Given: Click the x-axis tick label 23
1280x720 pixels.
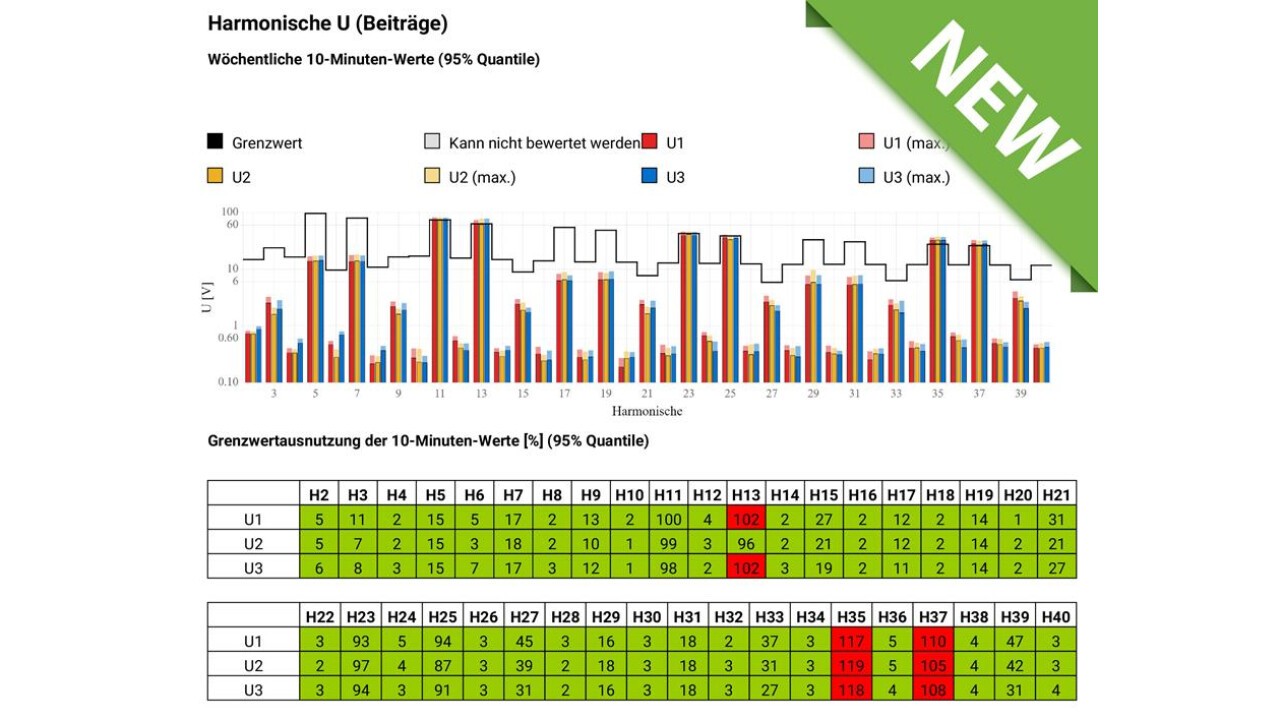Looking at the screenshot, I should click(688, 394).
